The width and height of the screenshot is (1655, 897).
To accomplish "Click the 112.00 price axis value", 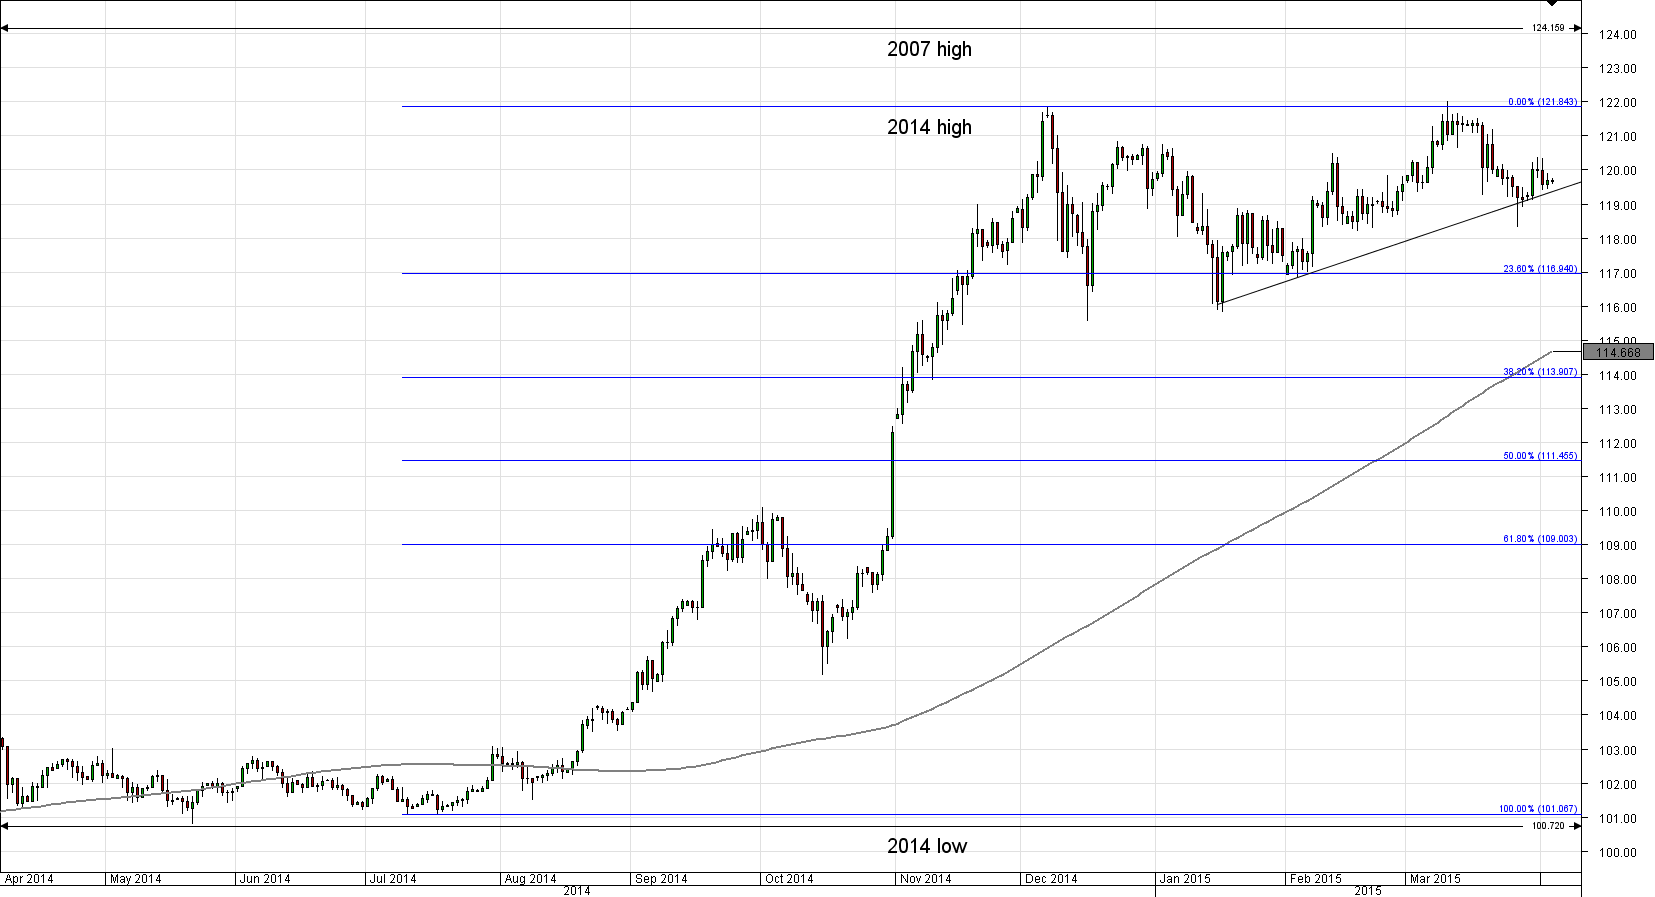I will (x=1617, y=444).
